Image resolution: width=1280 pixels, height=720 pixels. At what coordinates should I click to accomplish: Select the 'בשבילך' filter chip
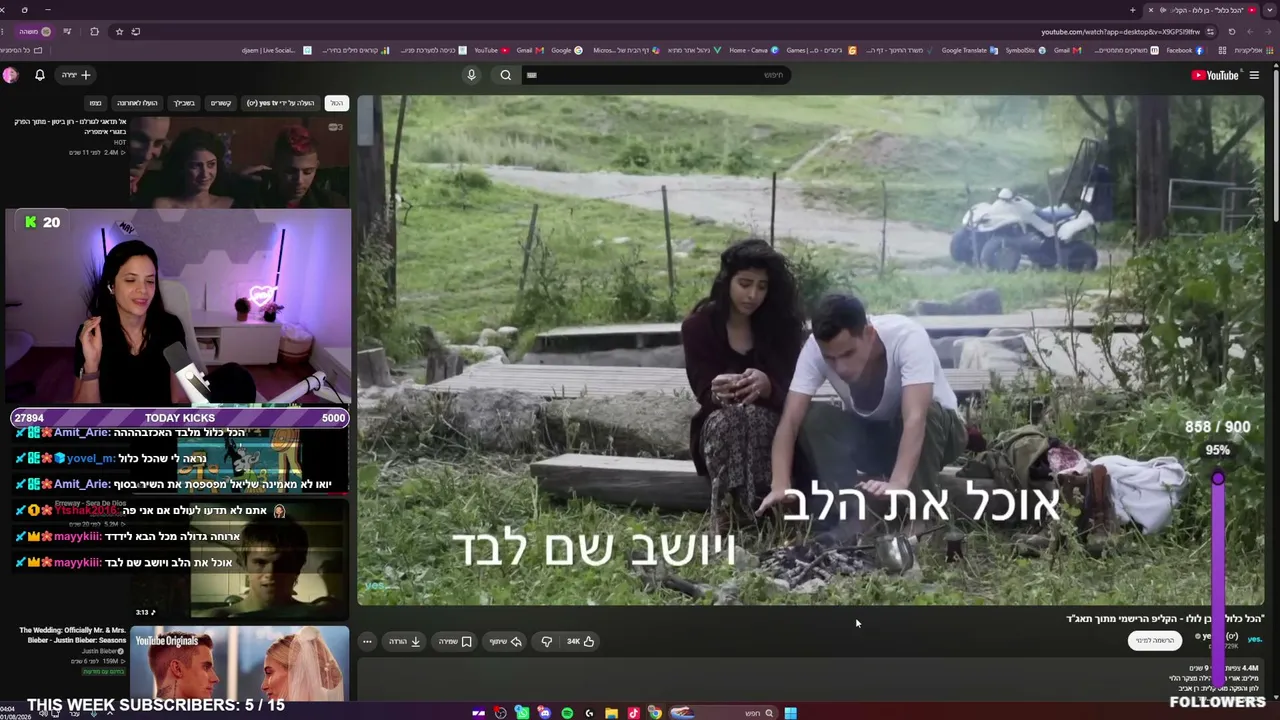184,103
